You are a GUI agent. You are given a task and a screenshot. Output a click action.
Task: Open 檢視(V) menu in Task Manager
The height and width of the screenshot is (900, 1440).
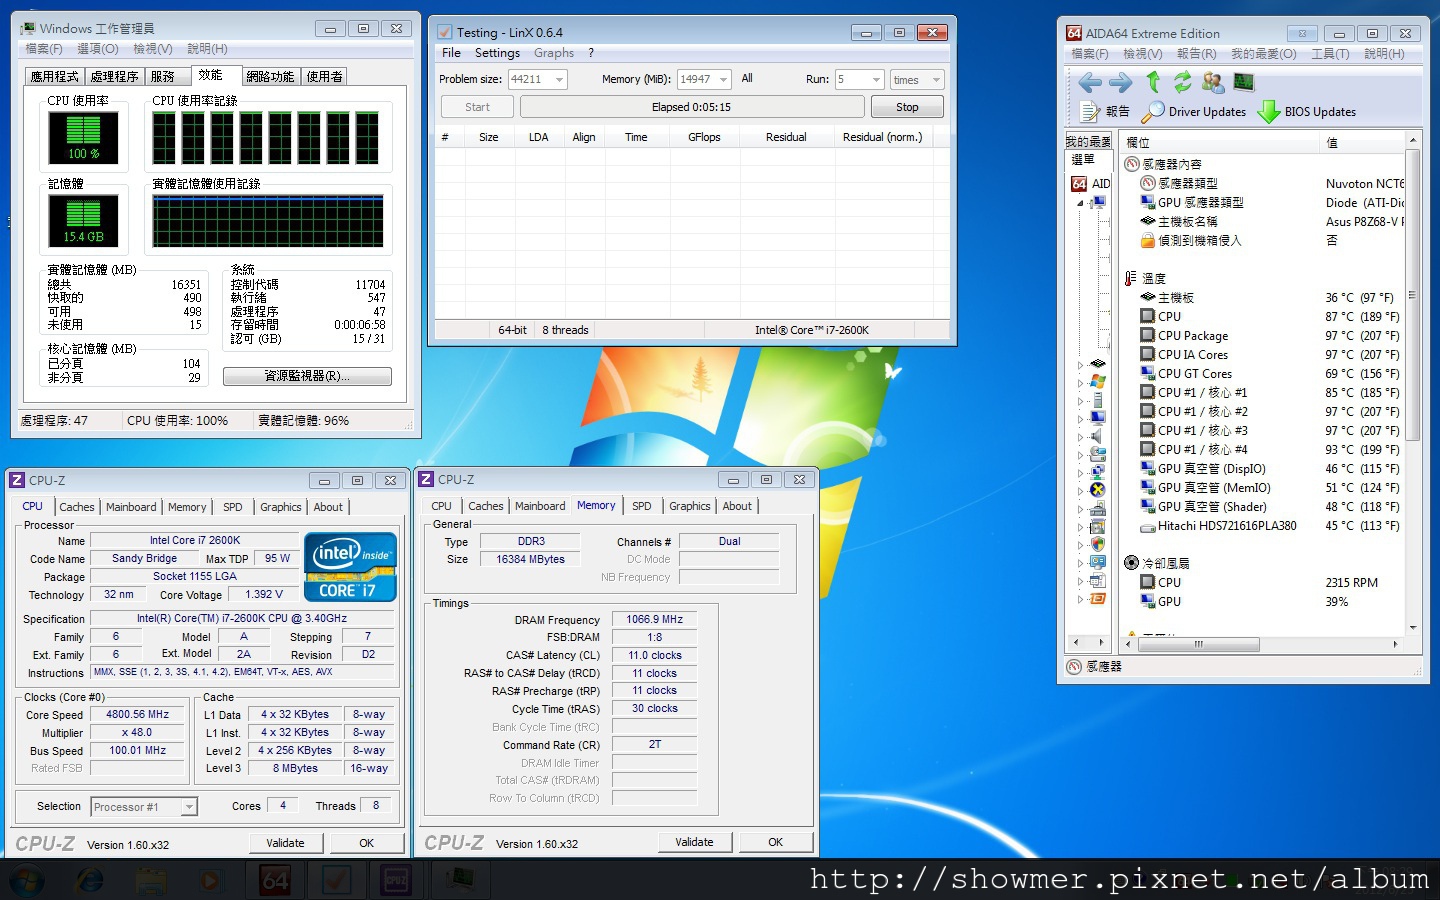153,49
